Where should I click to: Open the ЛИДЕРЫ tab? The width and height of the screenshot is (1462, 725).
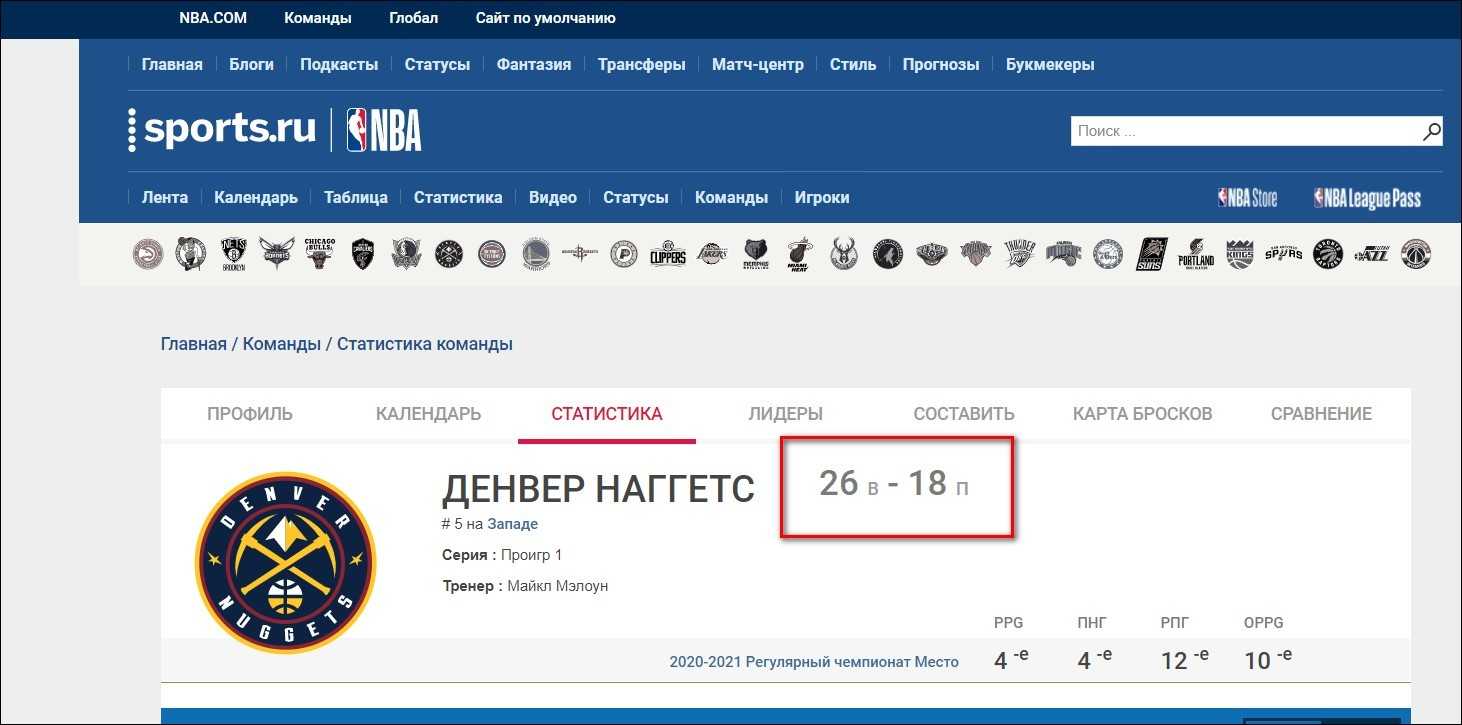pyautogui.click(x=785, y=414)
